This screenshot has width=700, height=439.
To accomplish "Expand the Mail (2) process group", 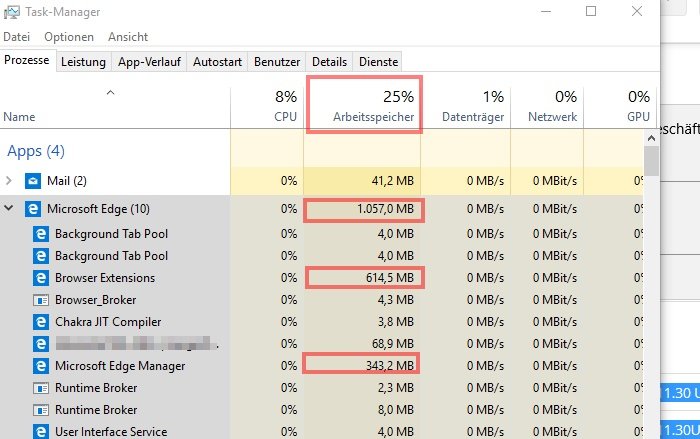I will 8,180.
